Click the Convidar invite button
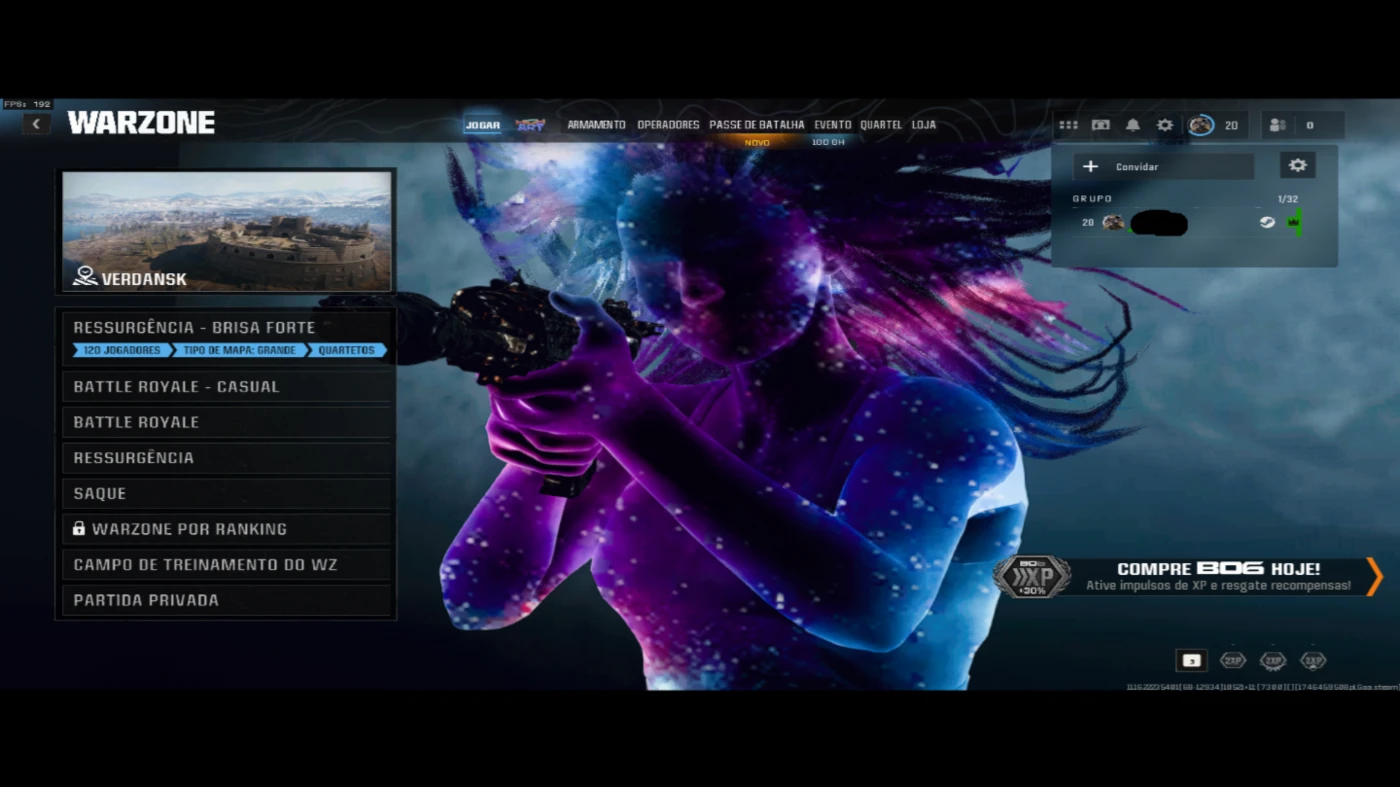 (1164, 166)
